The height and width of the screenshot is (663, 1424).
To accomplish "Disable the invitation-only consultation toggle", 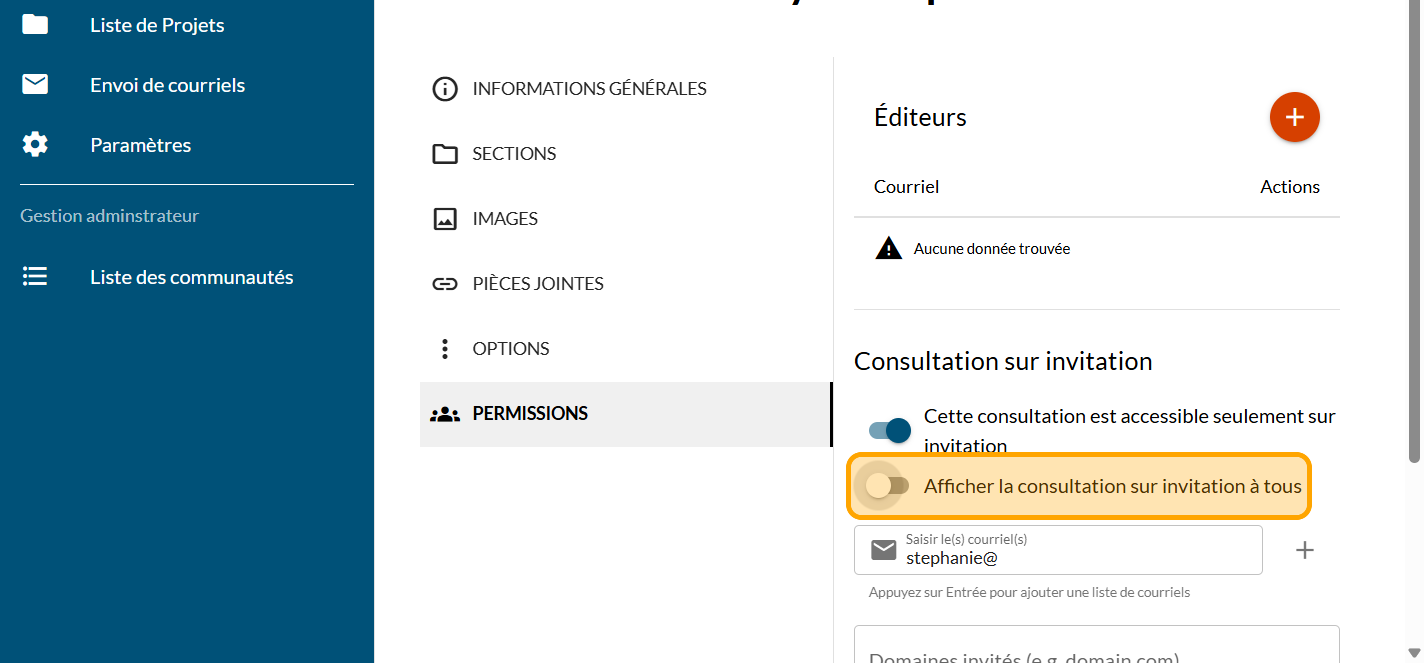I will pyautogui.click(x=889, y=430).
